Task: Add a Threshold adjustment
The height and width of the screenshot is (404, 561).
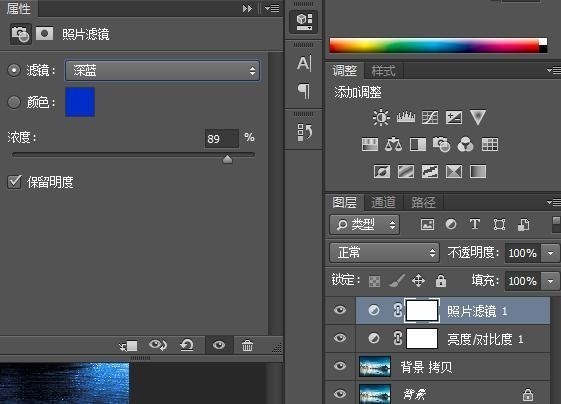Action: pyautogui.click(x=430, y=171)
